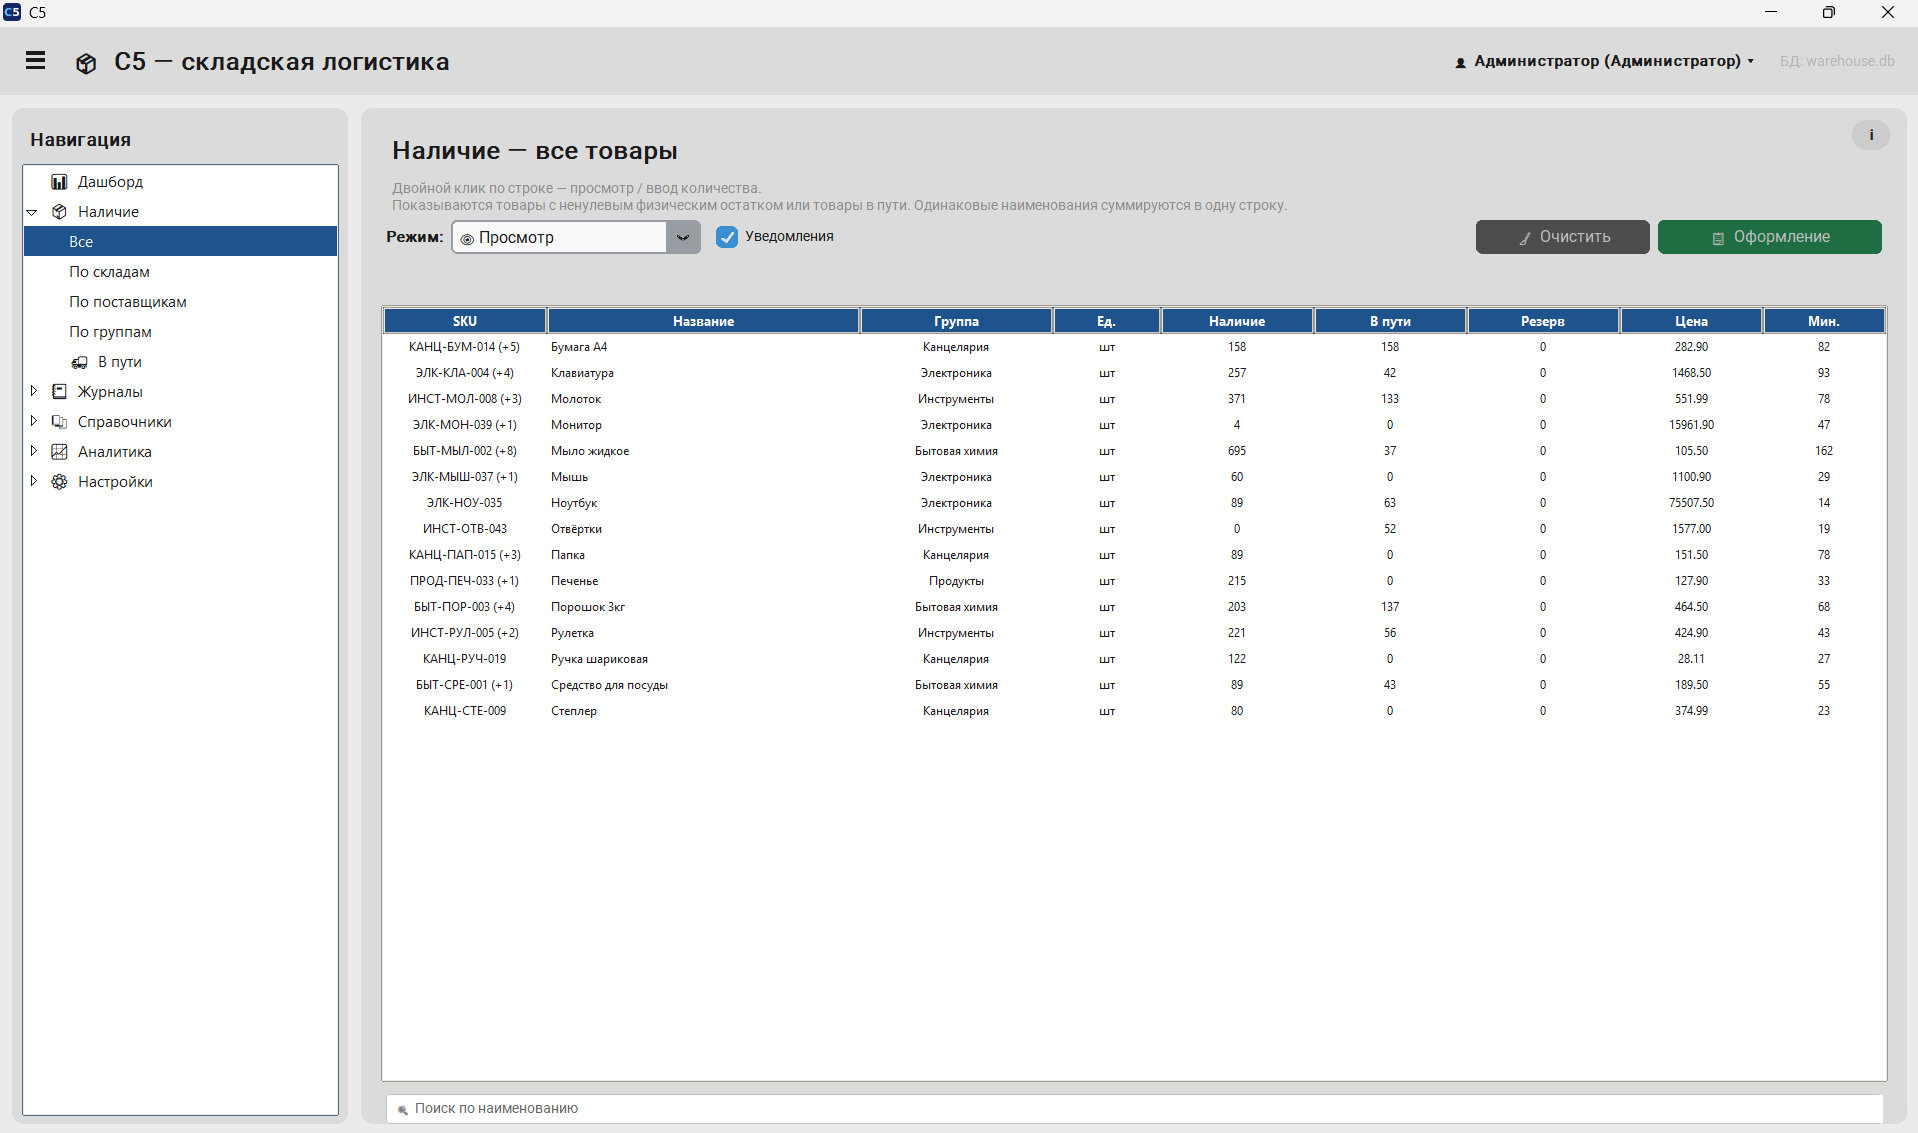Screen dimensions: 1918x1133
Task: Sort by the Группа column header
Action: pos(956,321)
